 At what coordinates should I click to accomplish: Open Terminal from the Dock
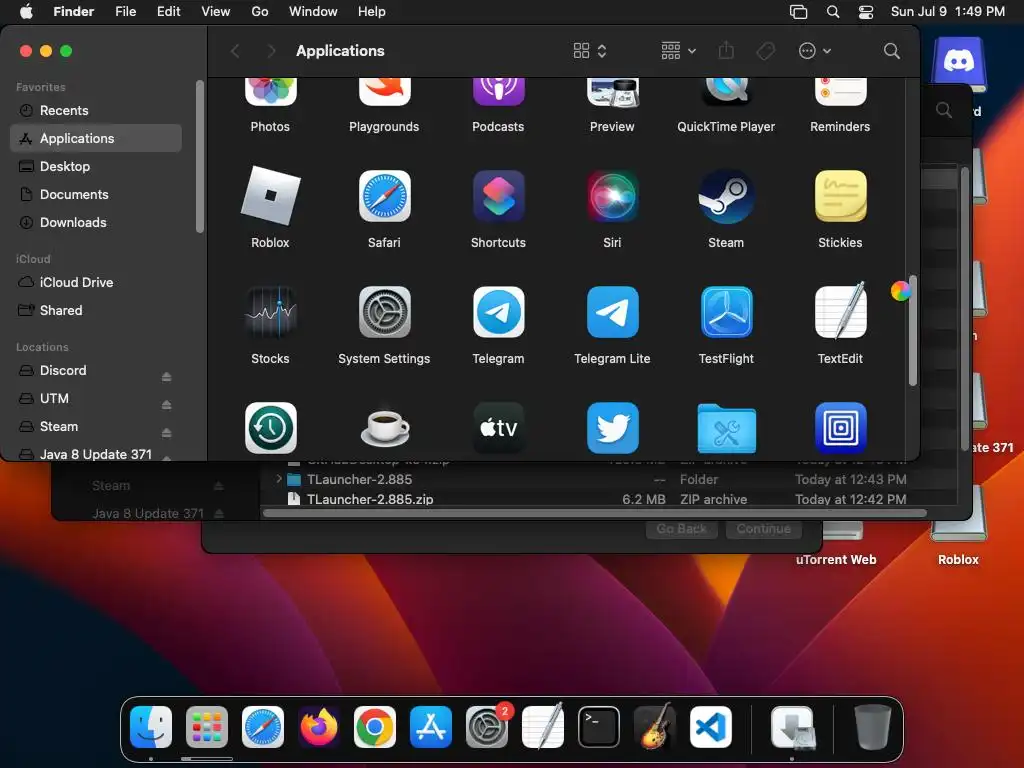[x=599, y=727]
